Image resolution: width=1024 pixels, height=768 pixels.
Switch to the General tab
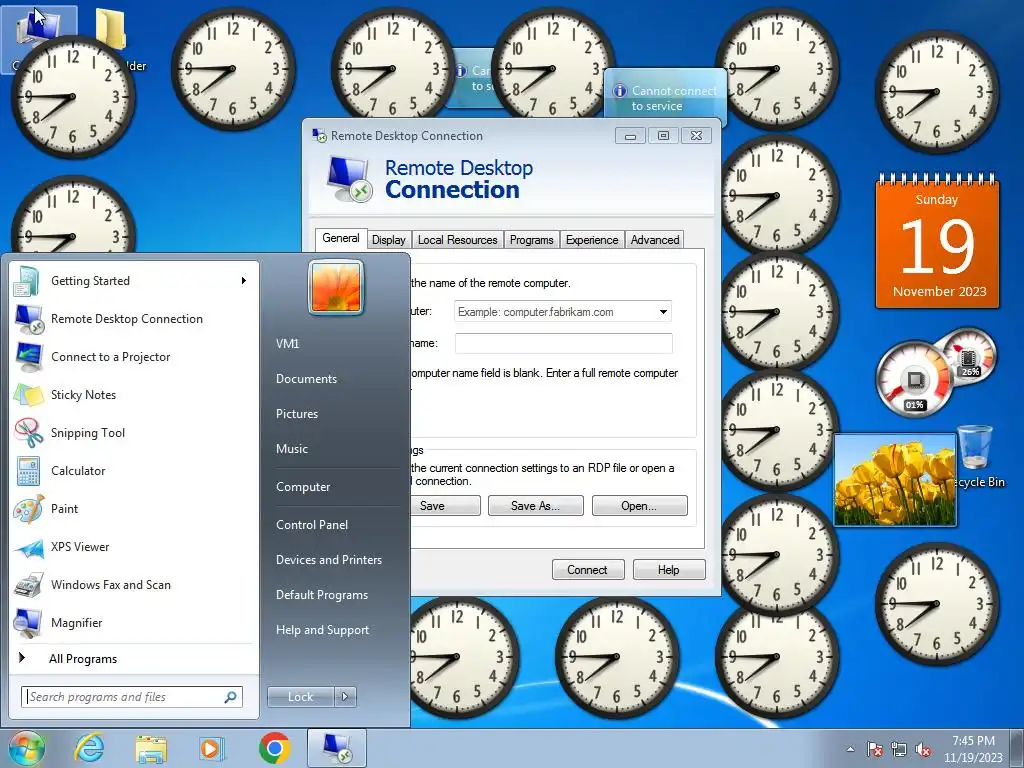coord(340,238)
